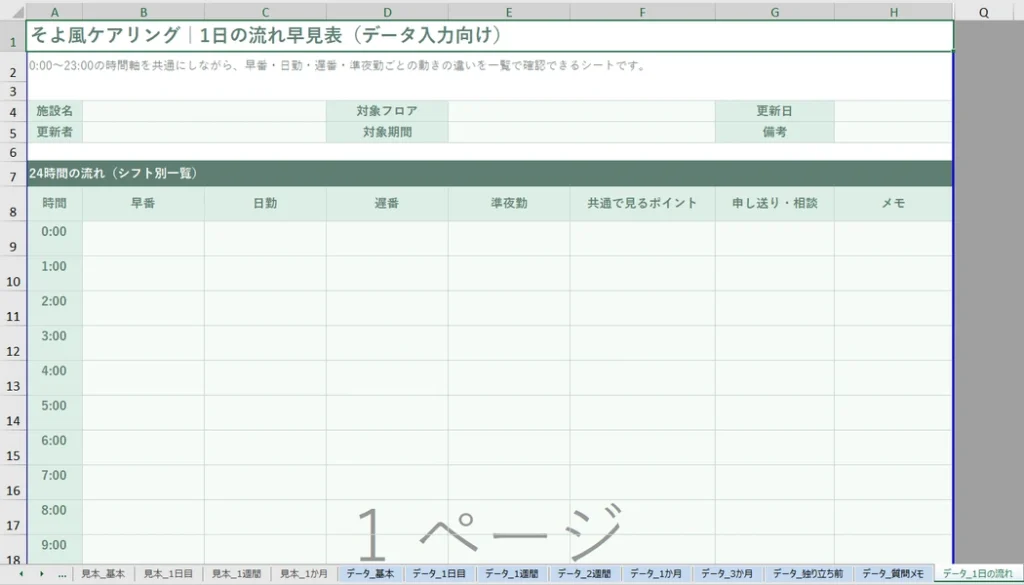Open hidden sheets via the ellipsis button
The image size is (1024, 585).
point(63,574)
